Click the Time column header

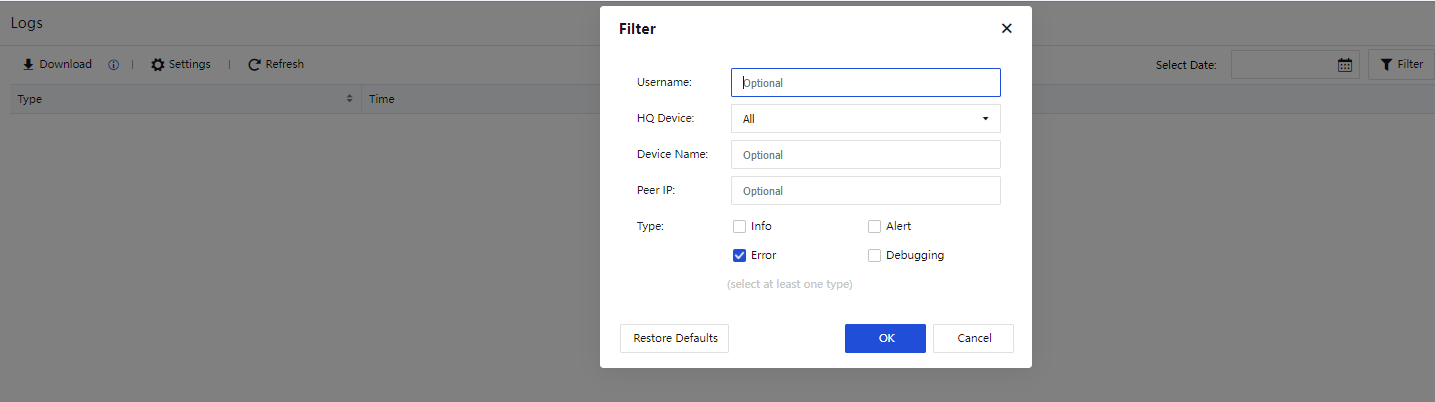pos(382,99)
